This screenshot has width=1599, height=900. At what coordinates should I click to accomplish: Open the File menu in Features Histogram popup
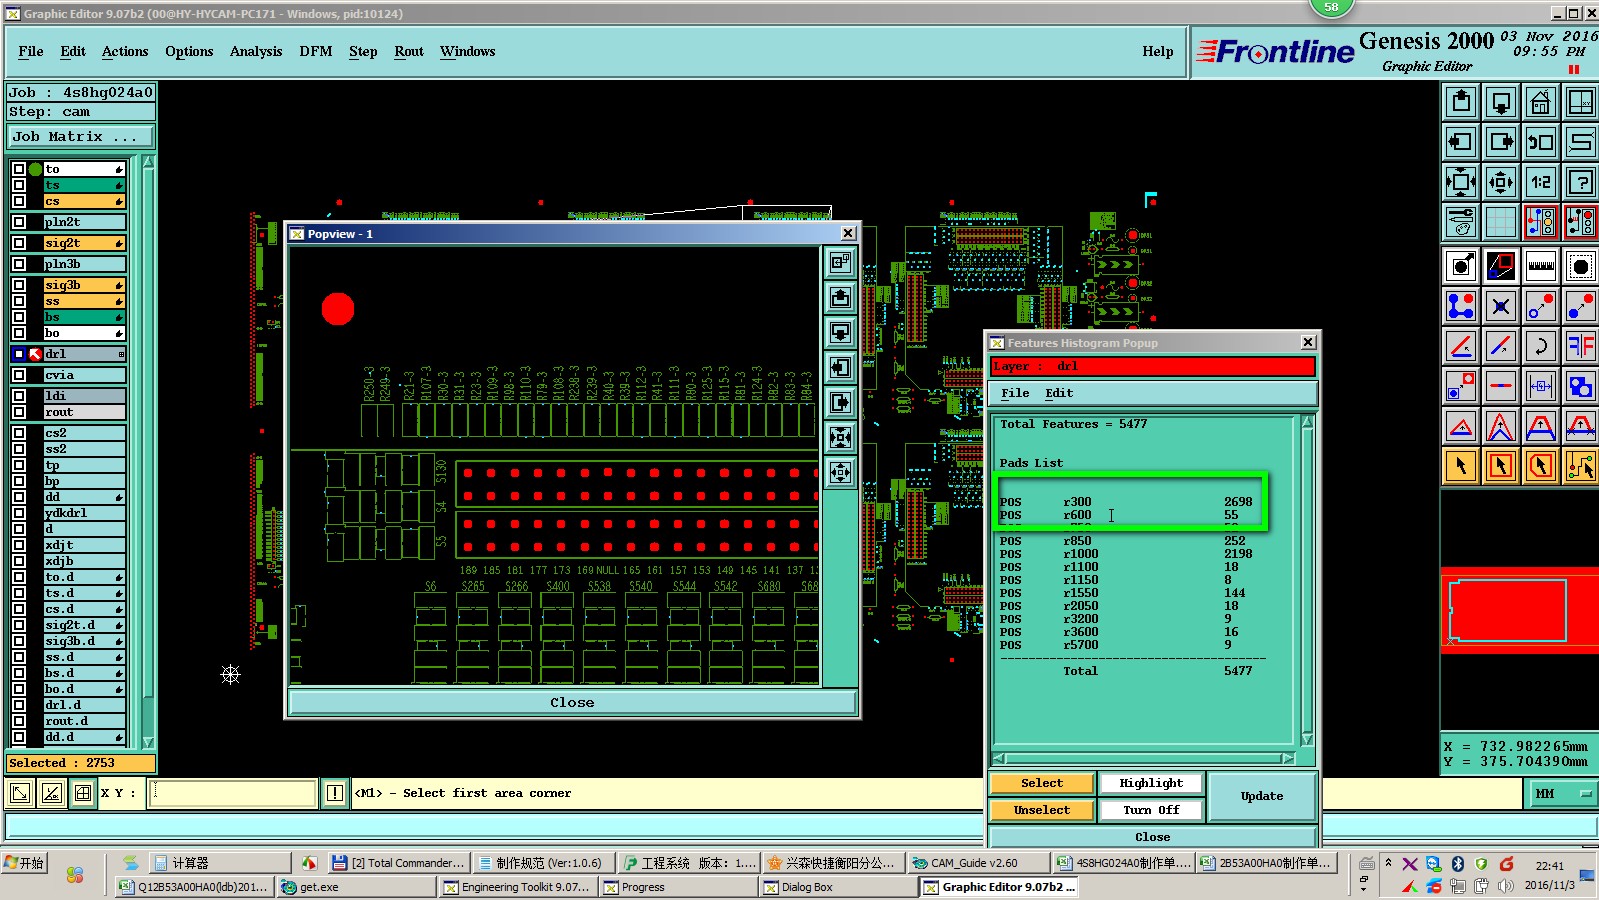click(1015, 393)
